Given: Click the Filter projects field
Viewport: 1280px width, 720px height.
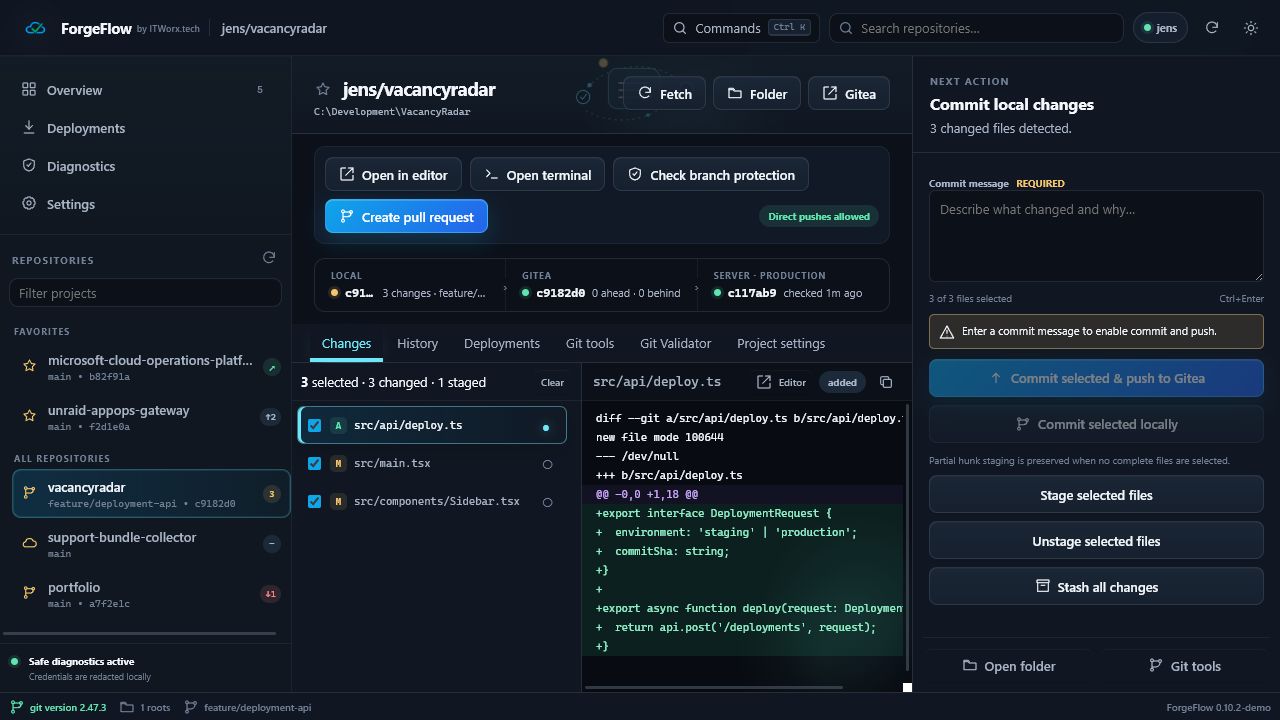Looking at the screenshot, I should [145, 293].
